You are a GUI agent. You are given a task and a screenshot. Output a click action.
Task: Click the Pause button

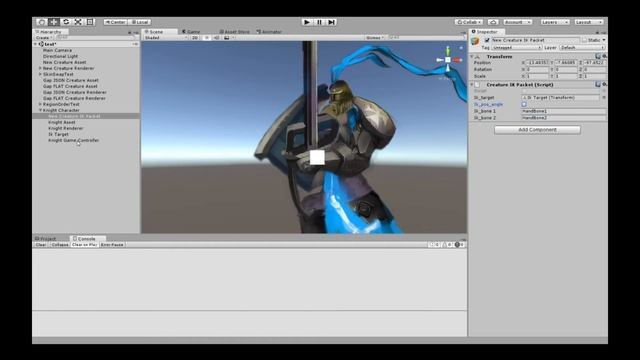319,22
